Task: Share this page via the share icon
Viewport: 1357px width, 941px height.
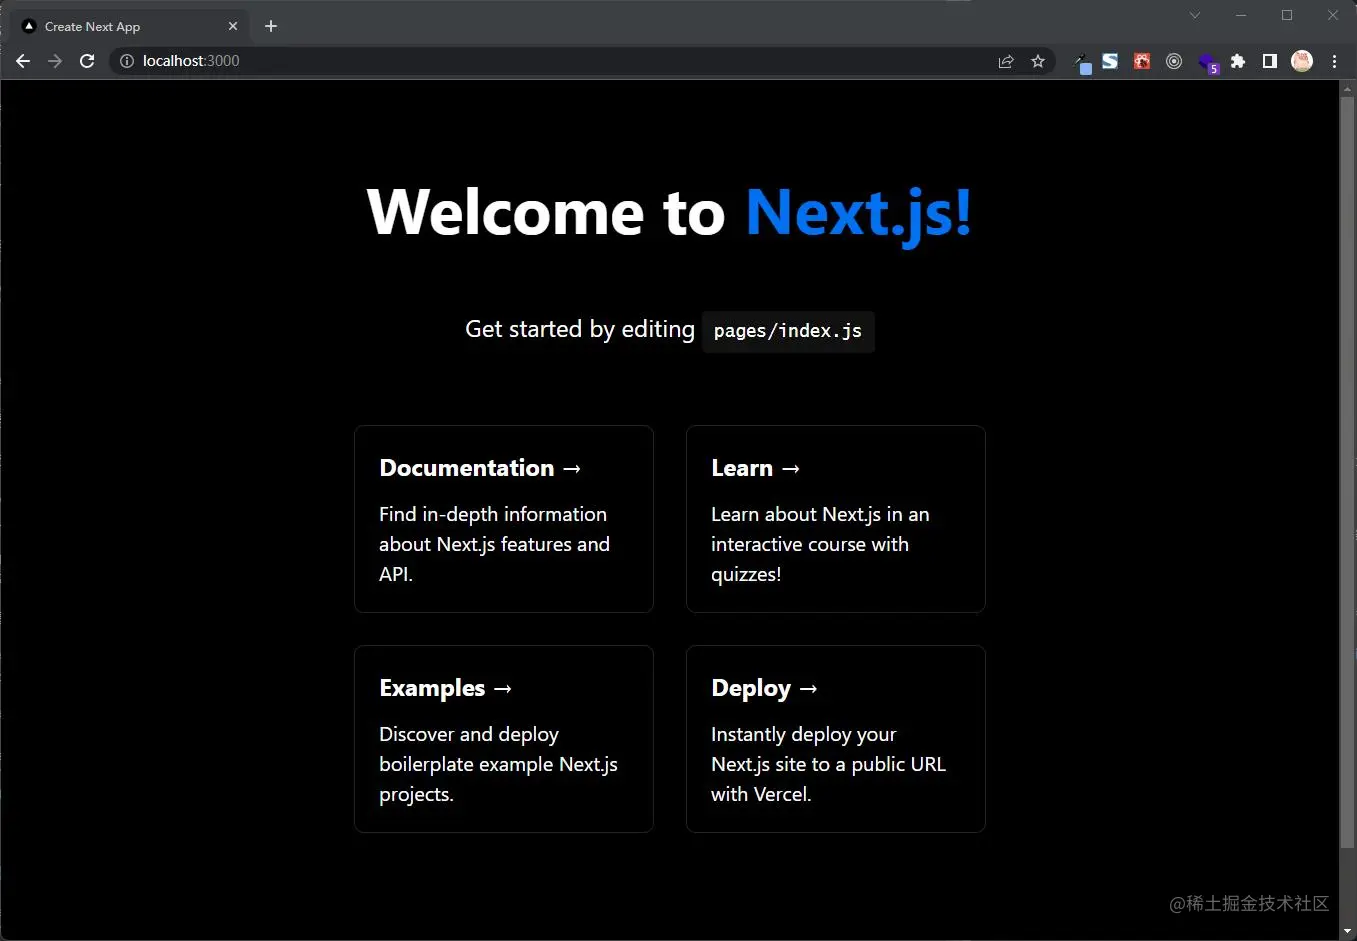Action: (1006, 61)
